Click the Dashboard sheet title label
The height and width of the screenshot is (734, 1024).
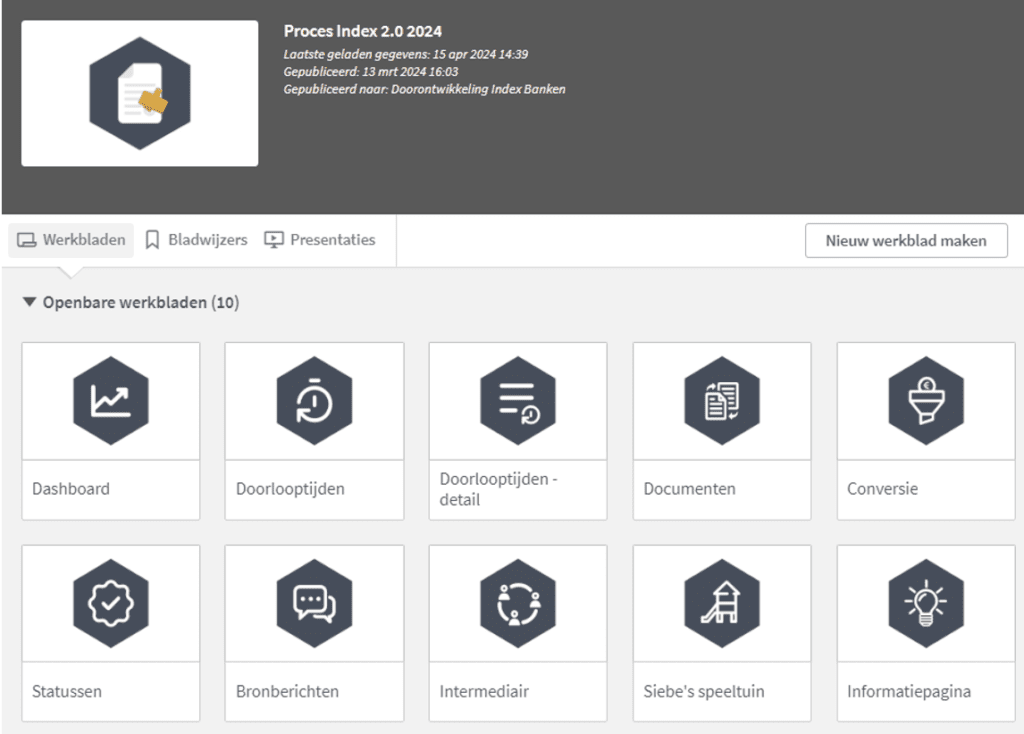(x=71, y=489)
